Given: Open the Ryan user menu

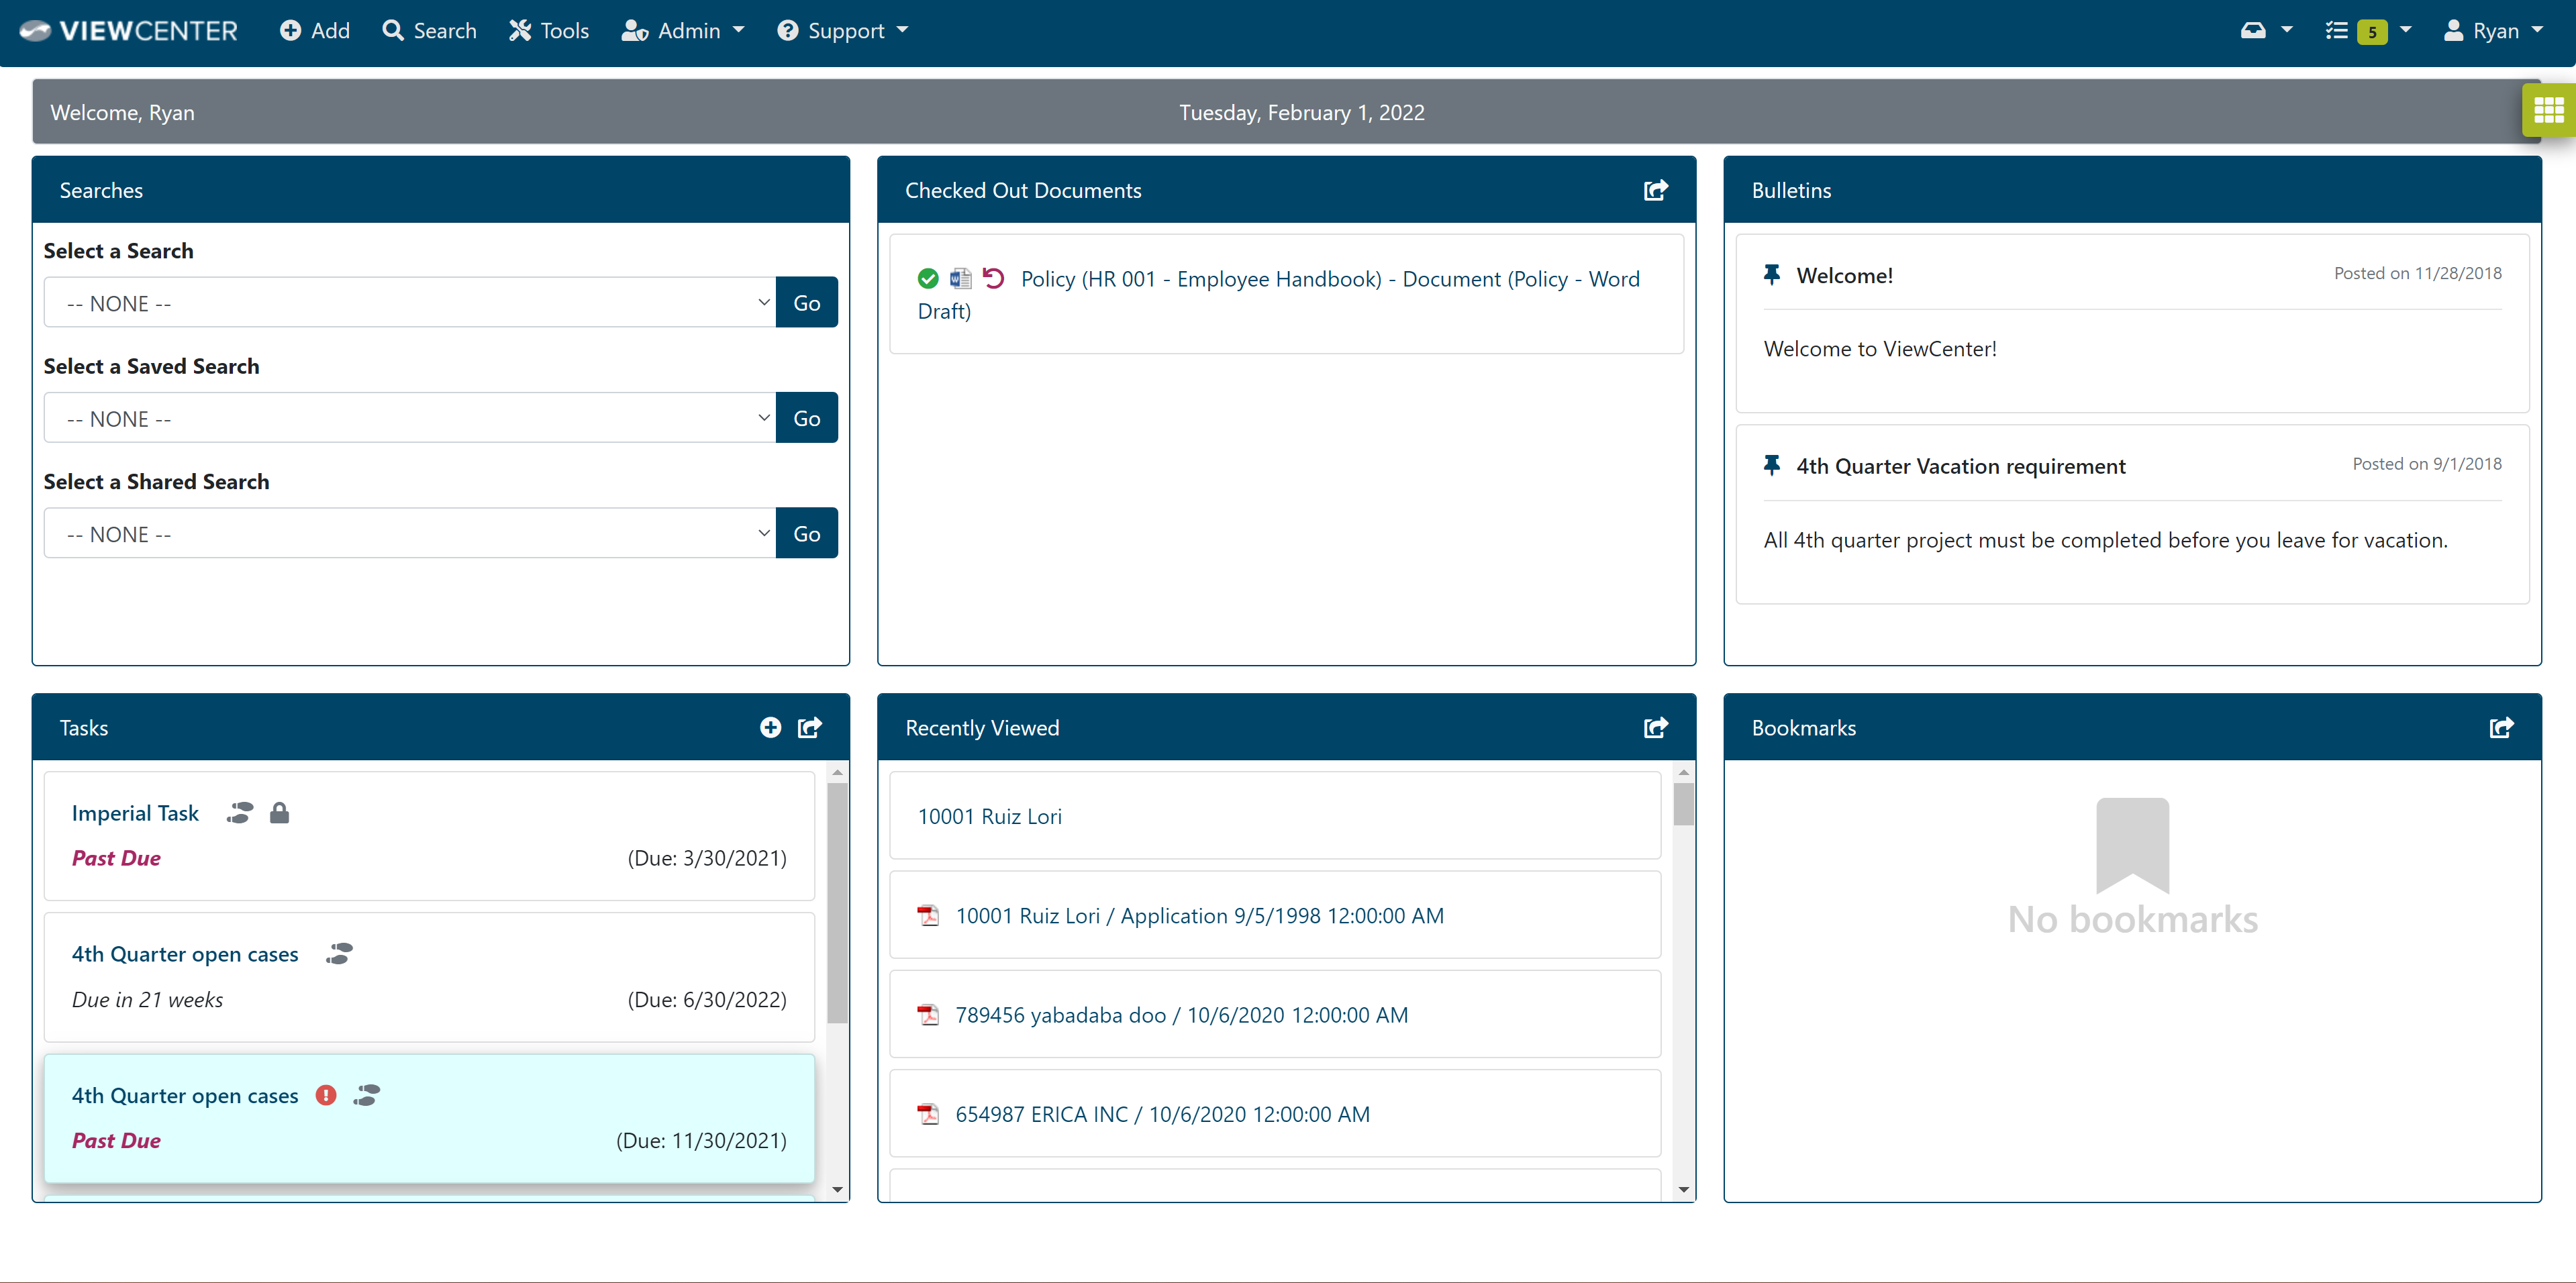Looking at the screenshot, I should (2493, 31).
